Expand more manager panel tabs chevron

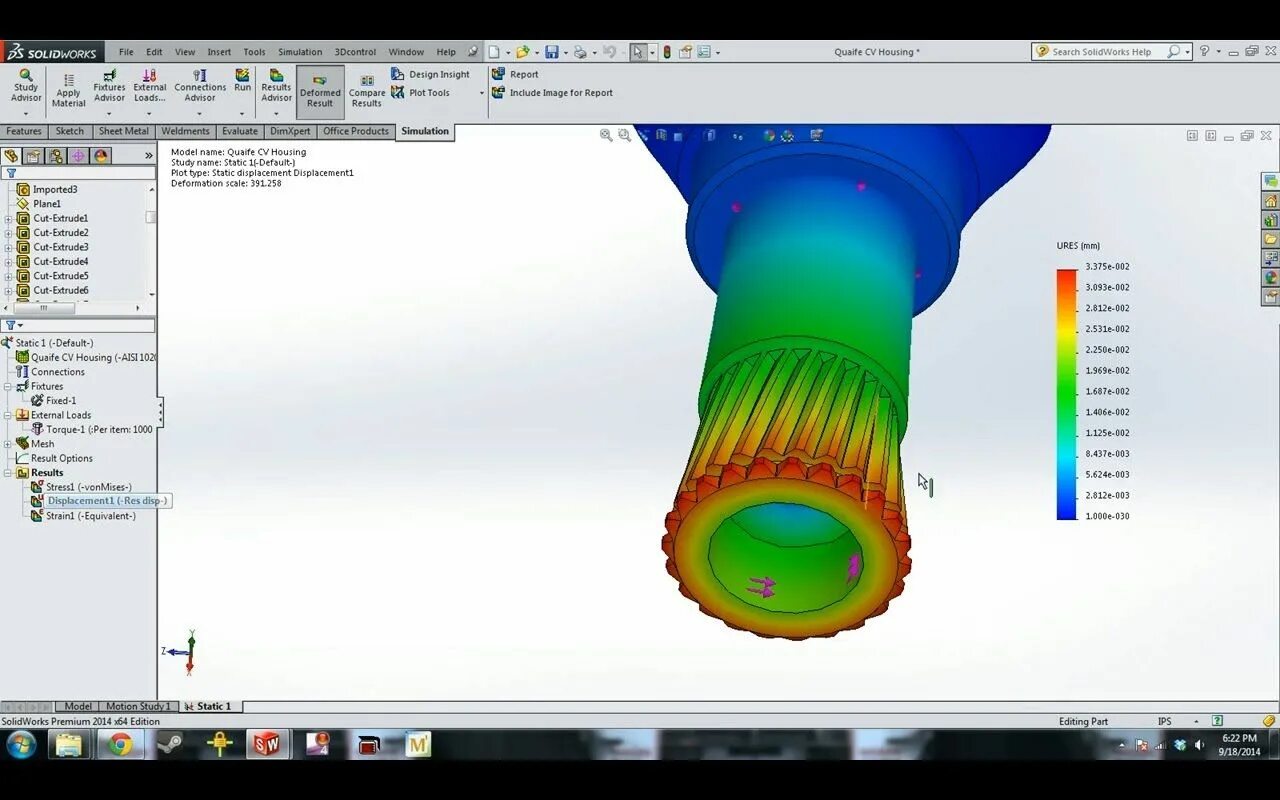click(149, 156)
